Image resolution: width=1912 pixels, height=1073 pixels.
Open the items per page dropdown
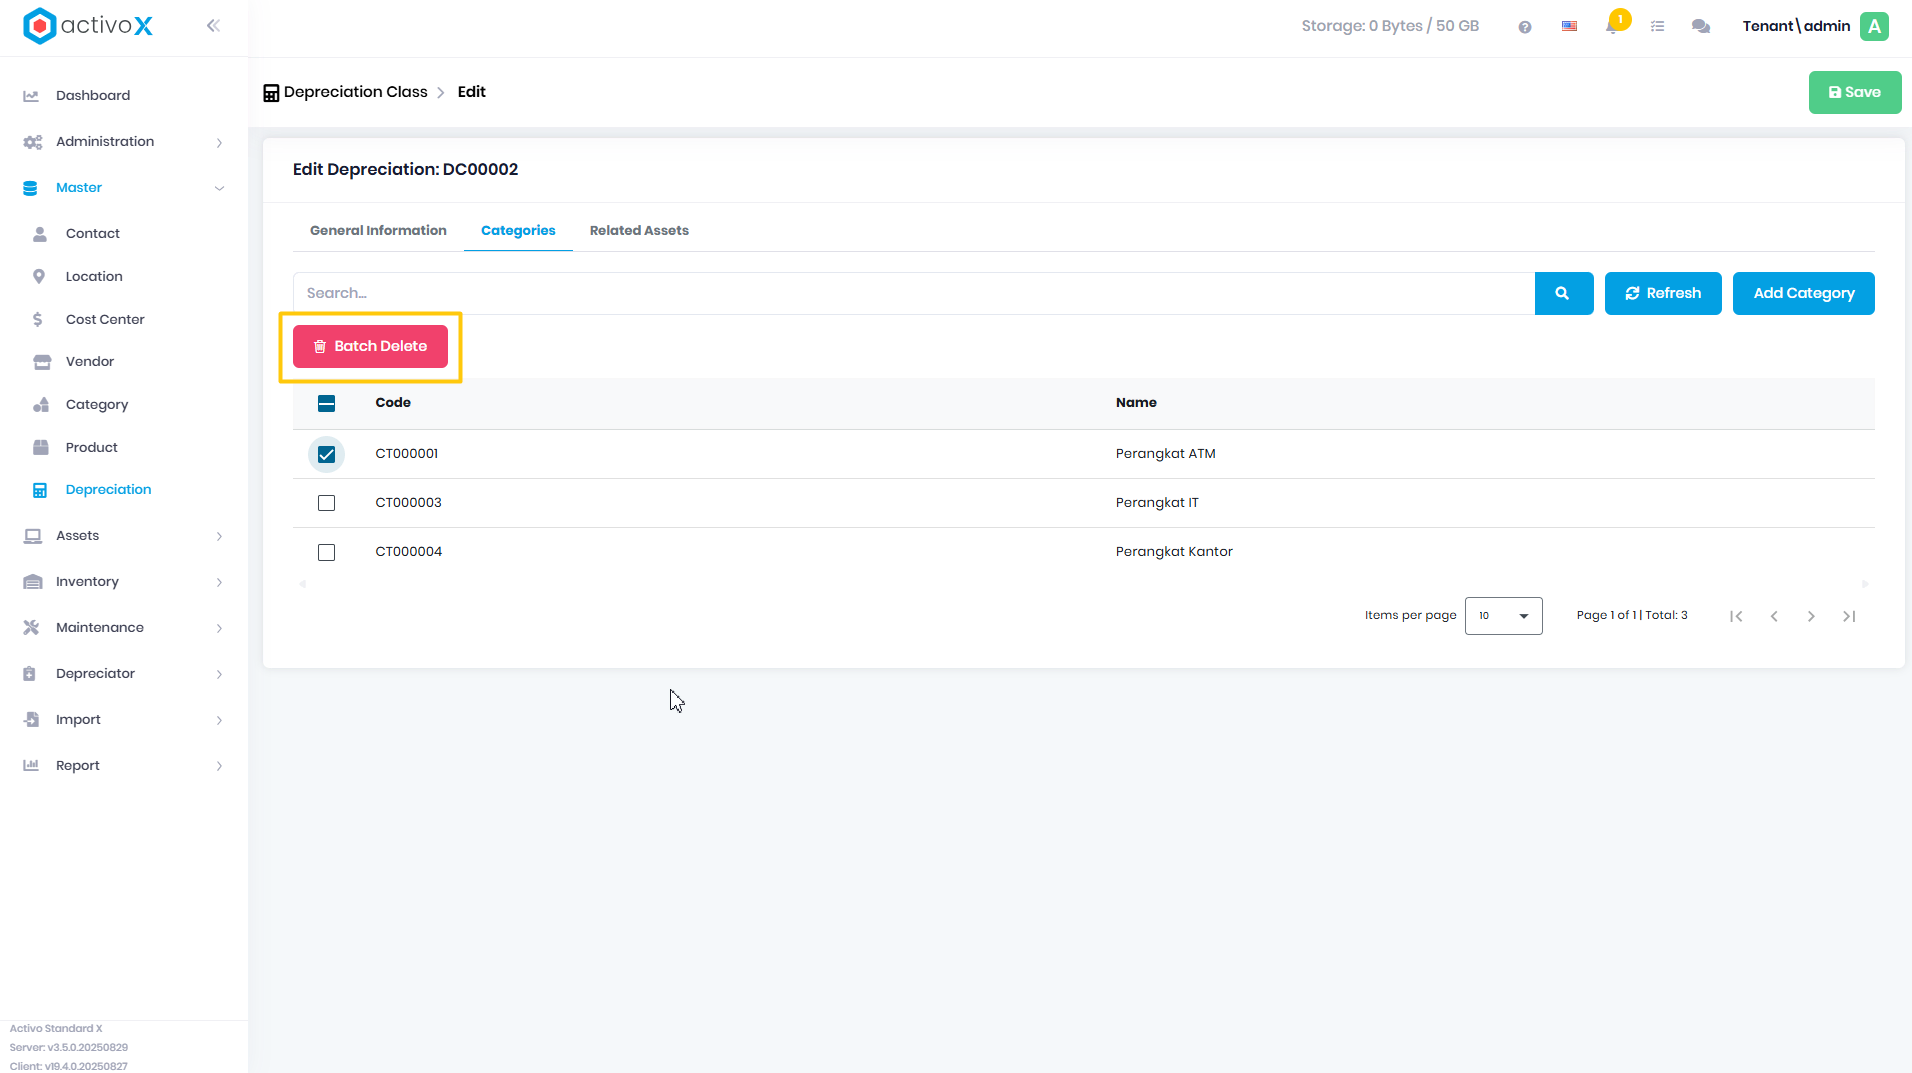1503,616
